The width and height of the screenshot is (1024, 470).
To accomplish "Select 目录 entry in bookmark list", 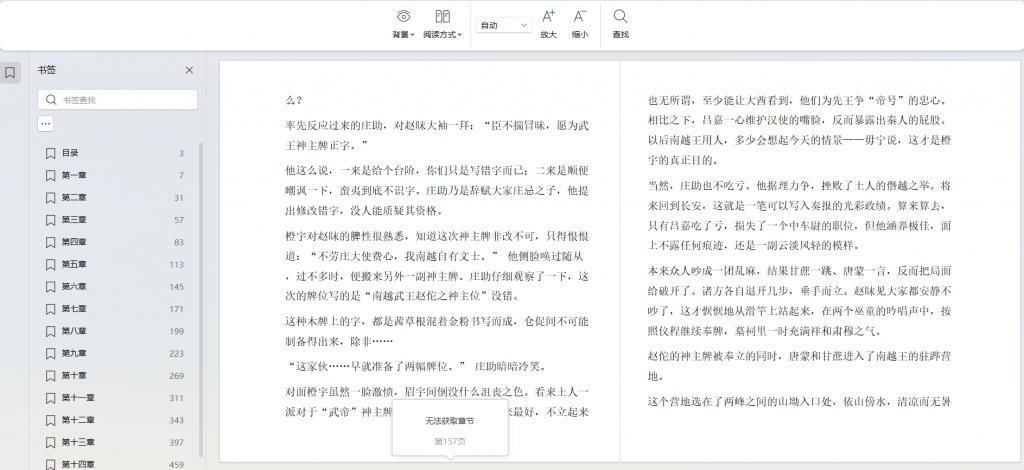I will click(70, 153).
